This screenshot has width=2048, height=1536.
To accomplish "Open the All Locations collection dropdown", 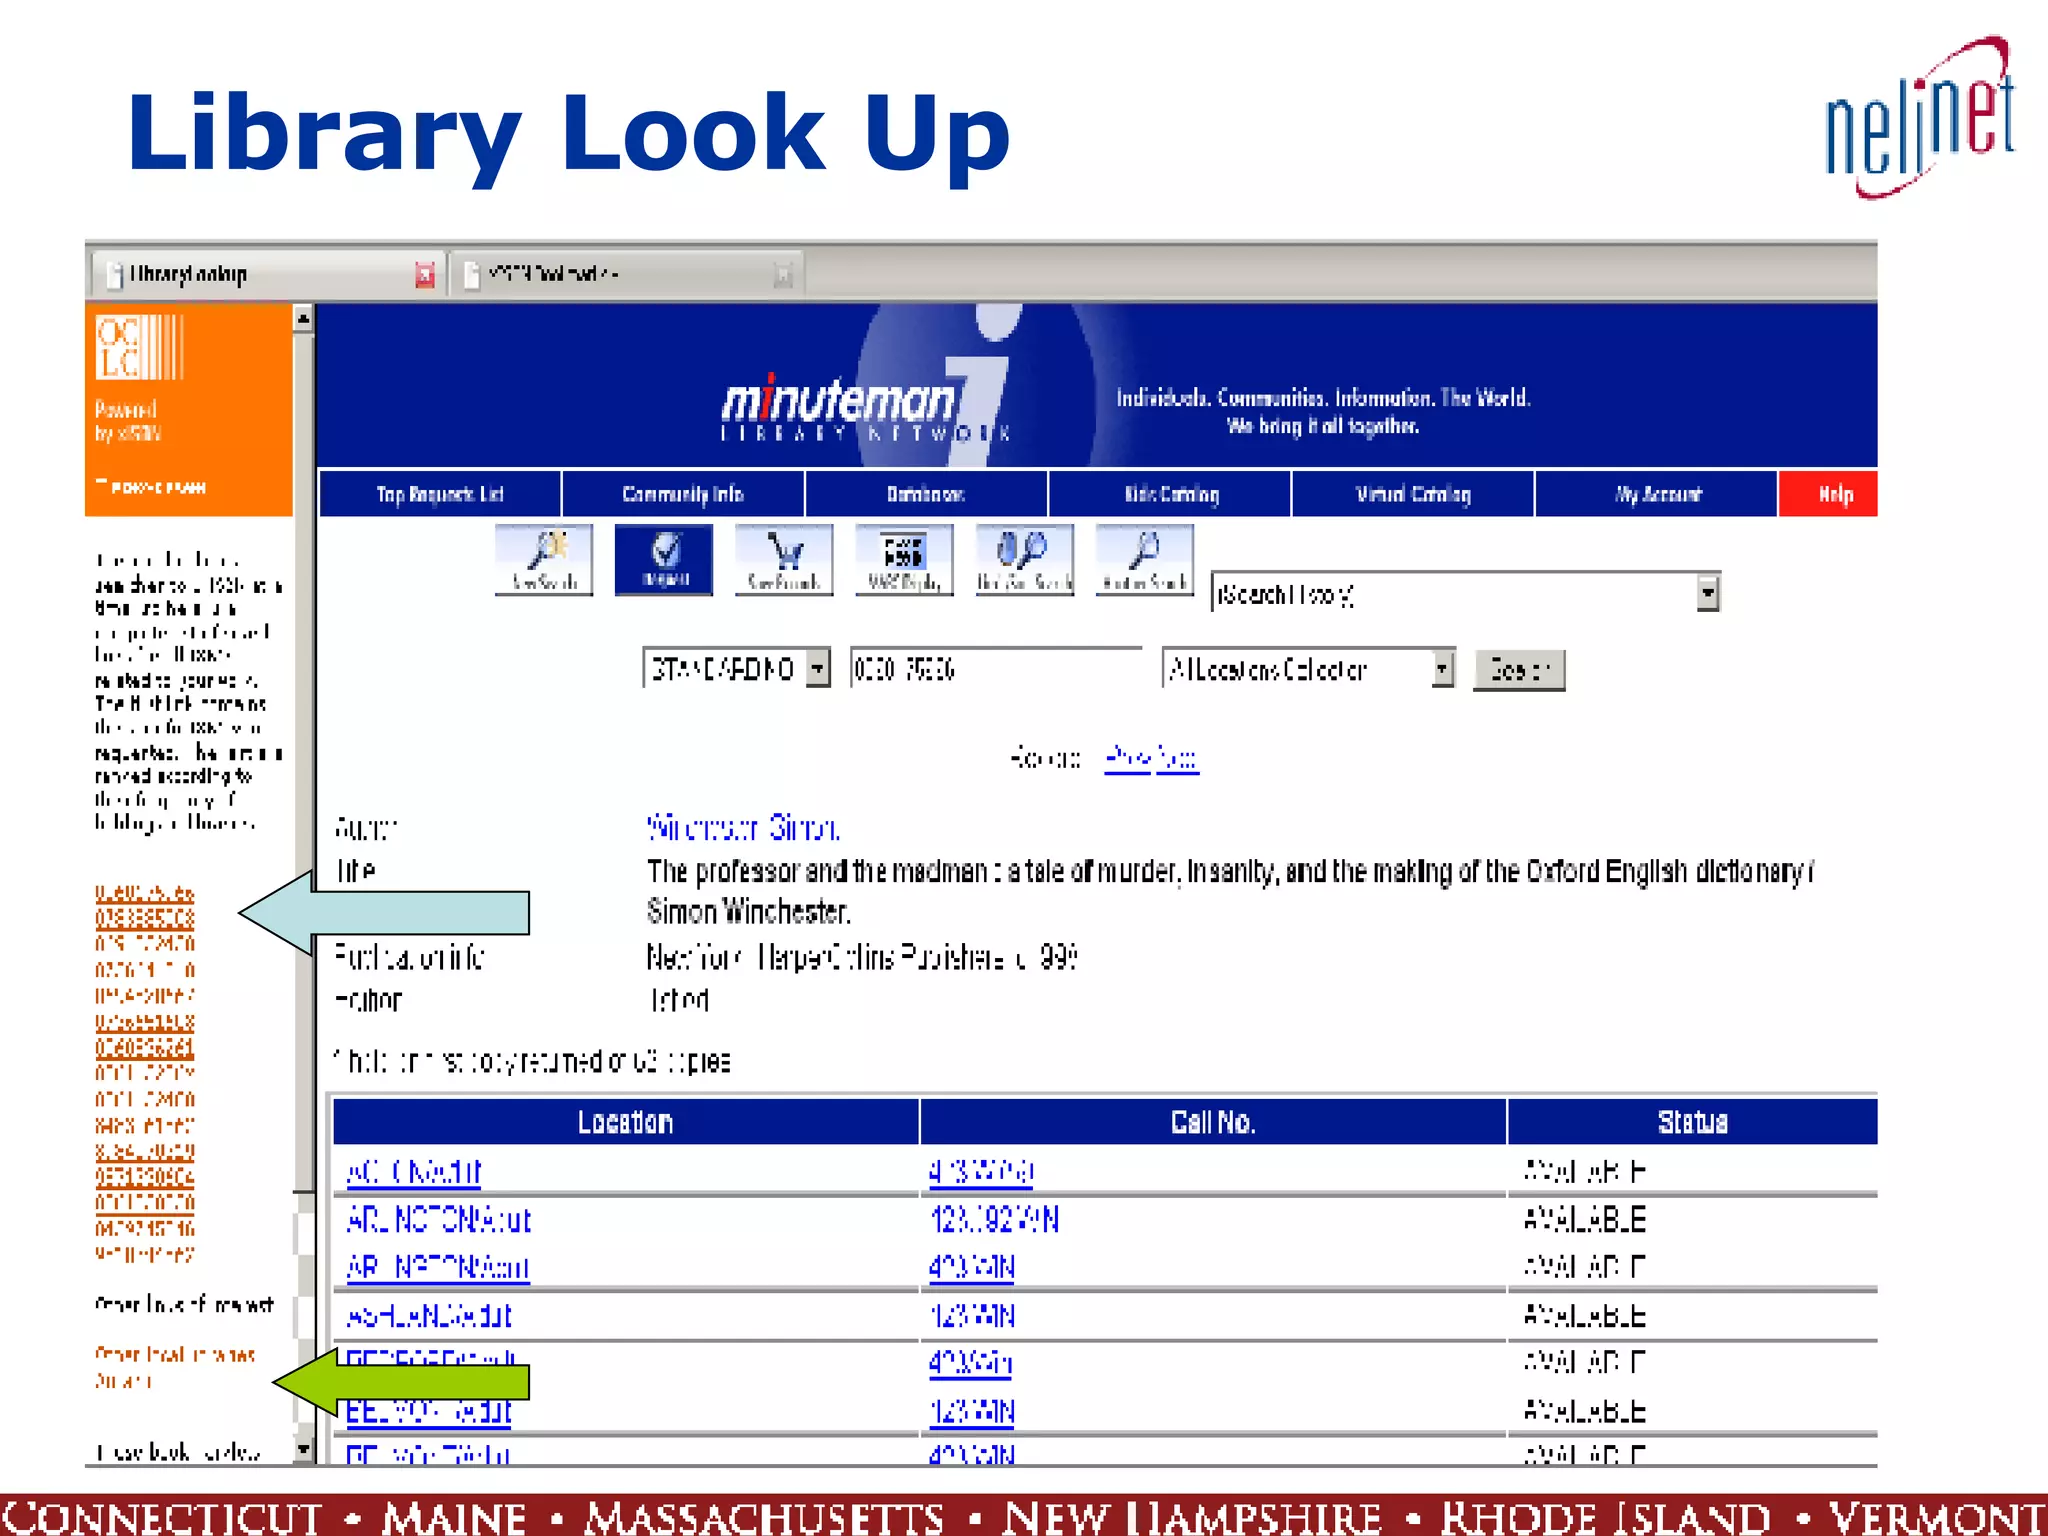I will point(1442,669).
